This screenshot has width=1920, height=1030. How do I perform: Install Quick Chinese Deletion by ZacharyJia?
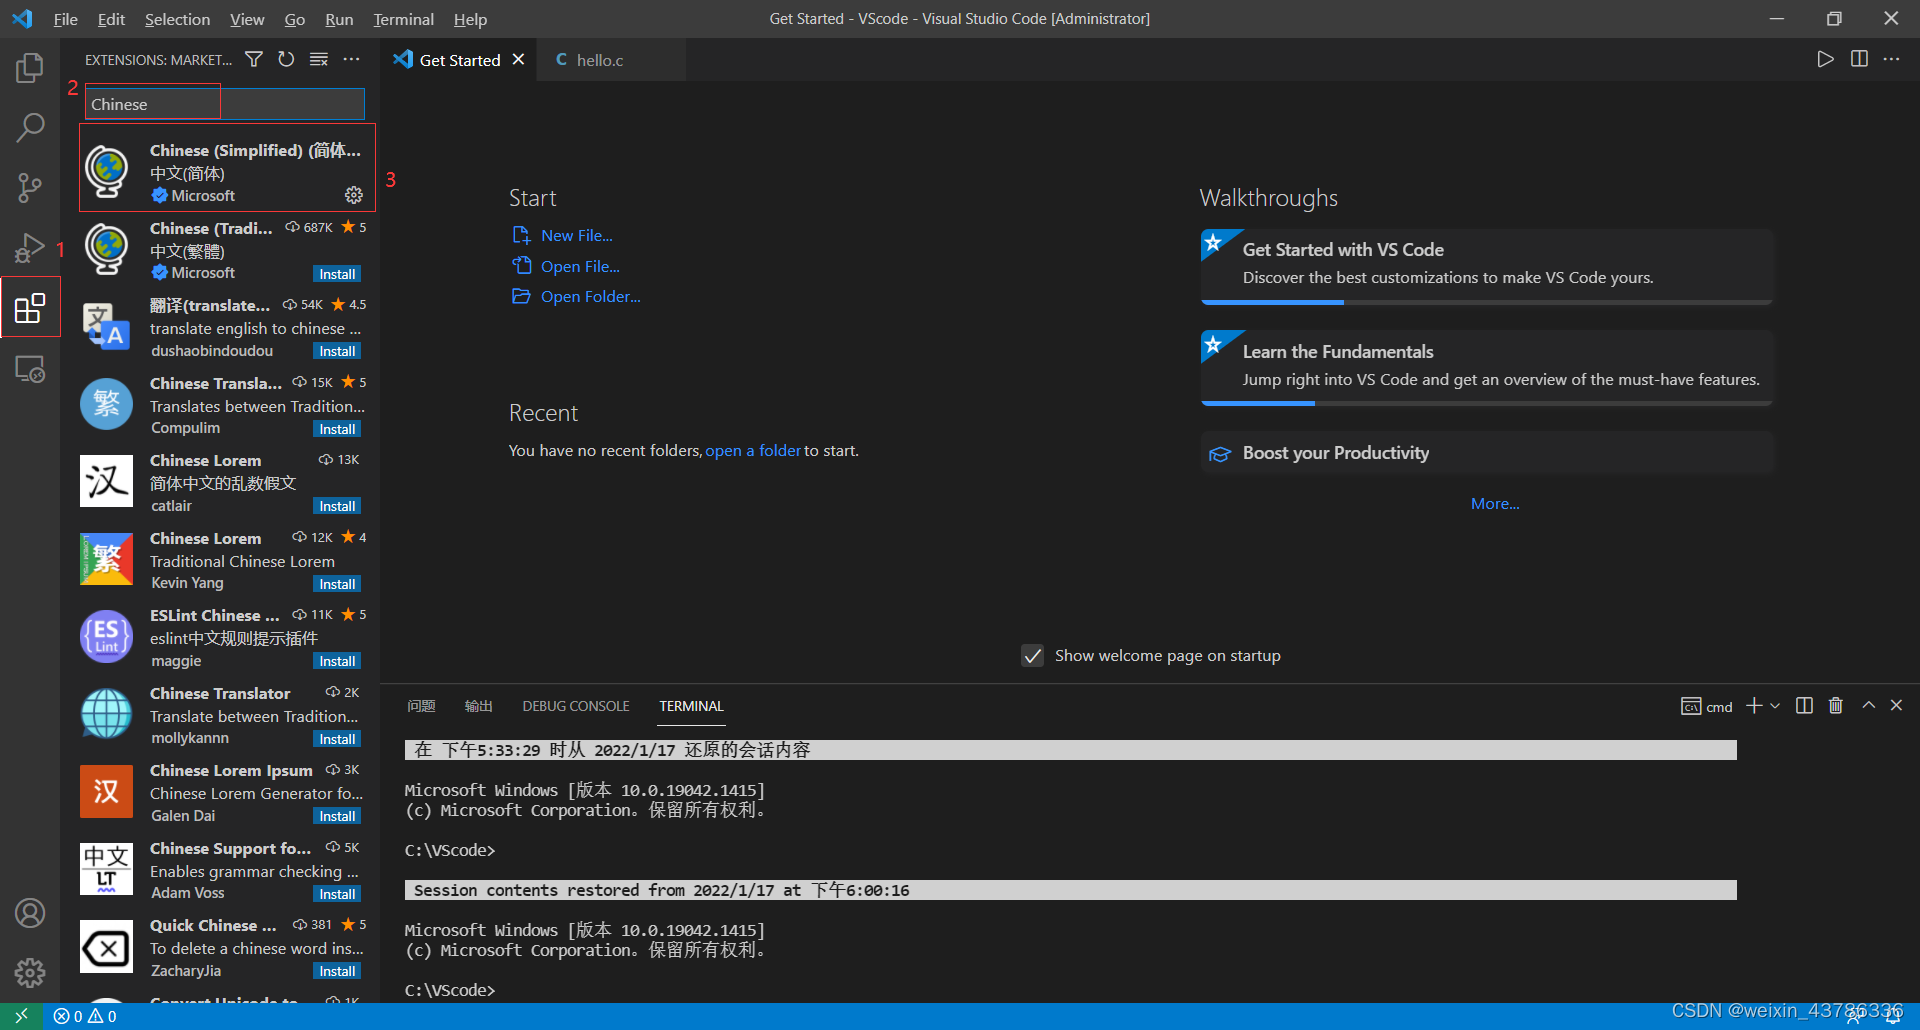(x=337, y=971)
